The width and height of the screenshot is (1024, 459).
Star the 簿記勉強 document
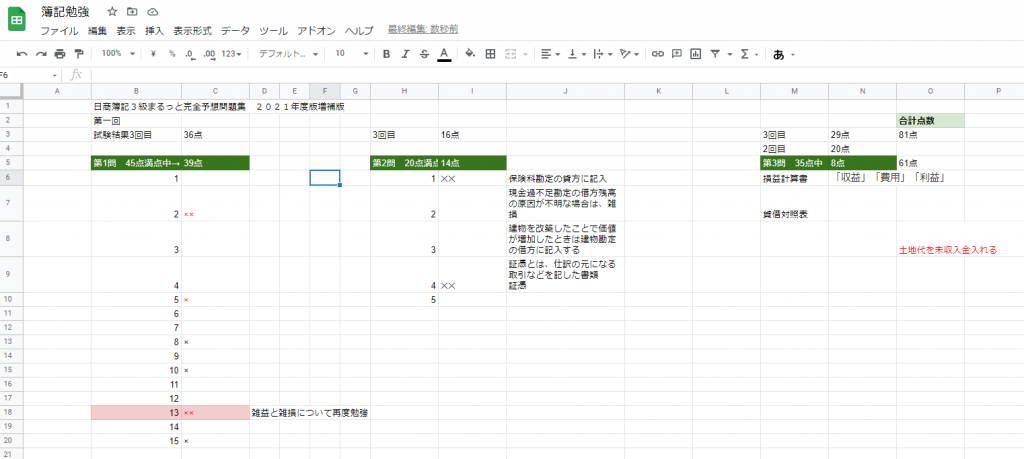[x=112, y=12]
